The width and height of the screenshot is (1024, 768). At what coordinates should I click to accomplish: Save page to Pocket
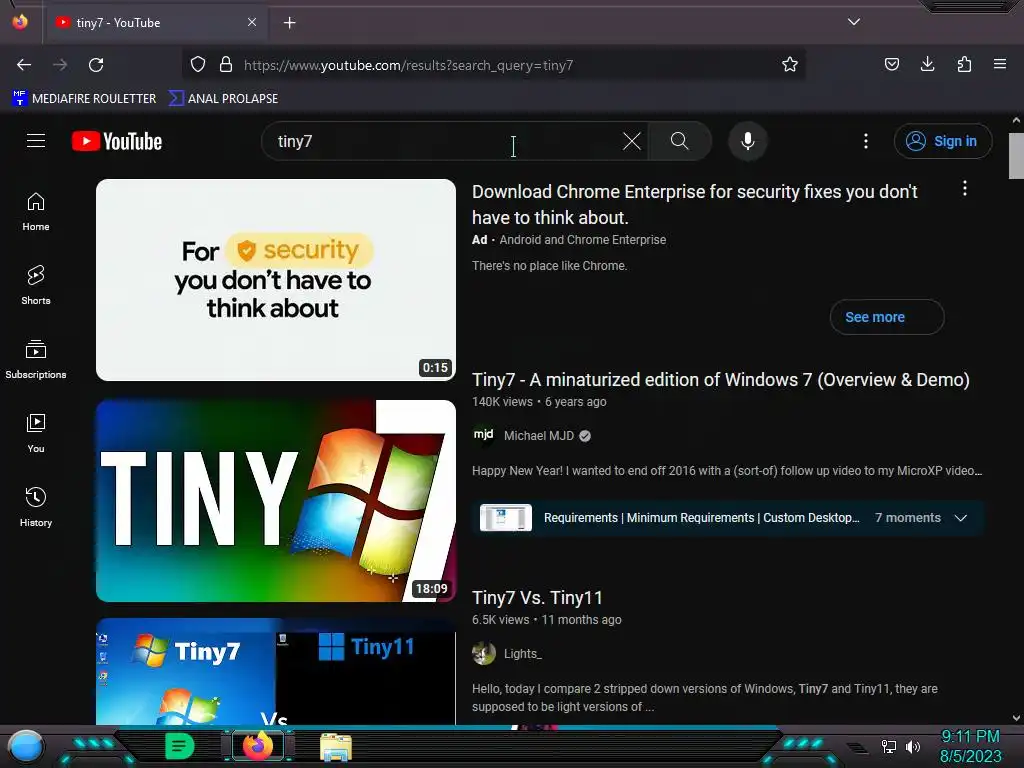(891, 64)
